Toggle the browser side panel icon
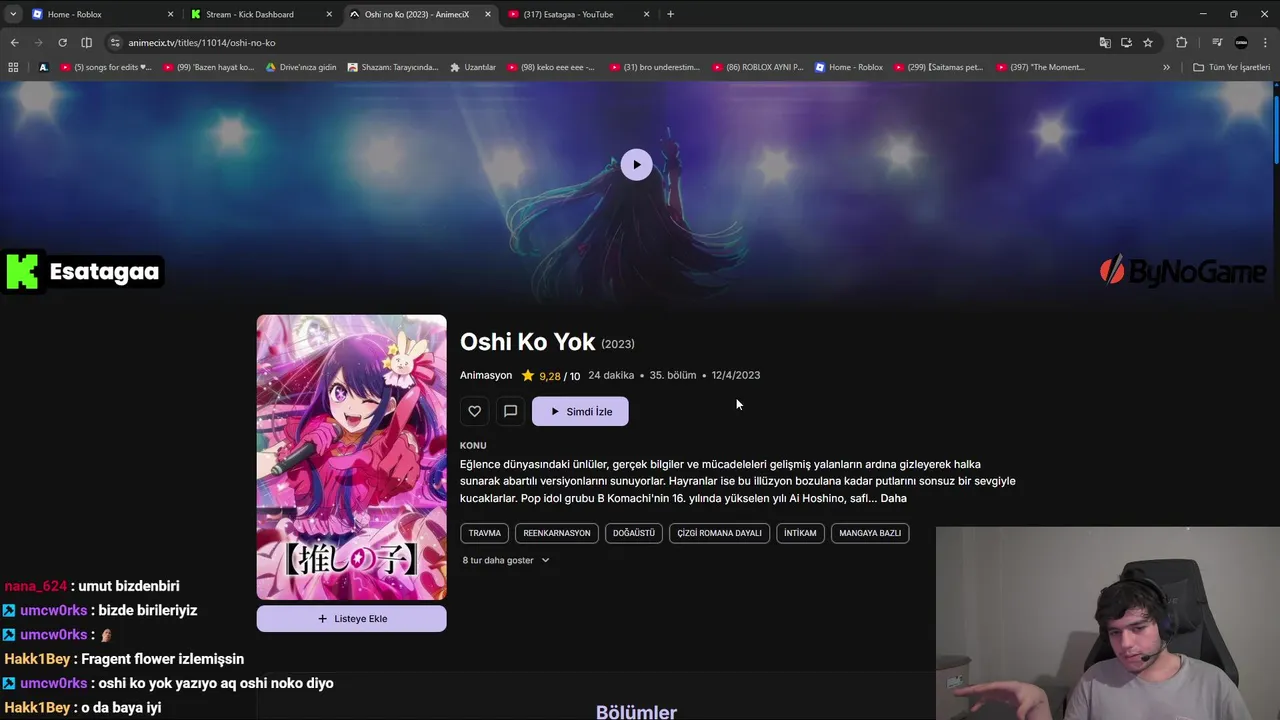 (86, 43)
